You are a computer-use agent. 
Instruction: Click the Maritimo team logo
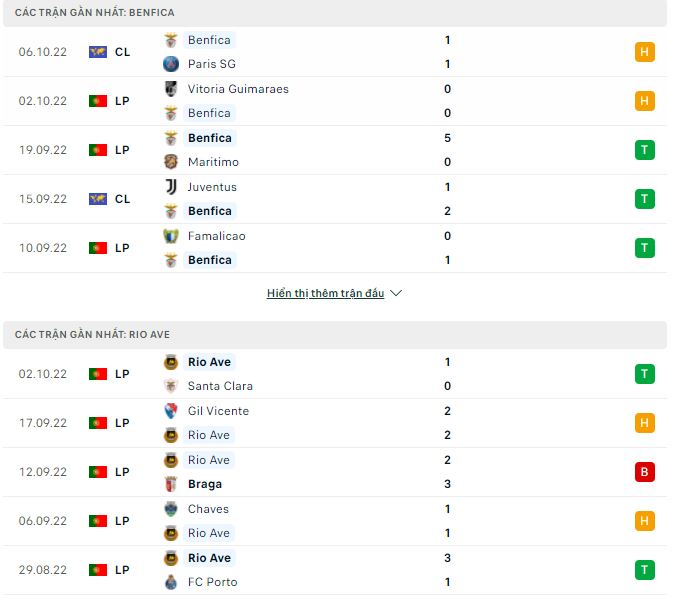tap(171, 162)
